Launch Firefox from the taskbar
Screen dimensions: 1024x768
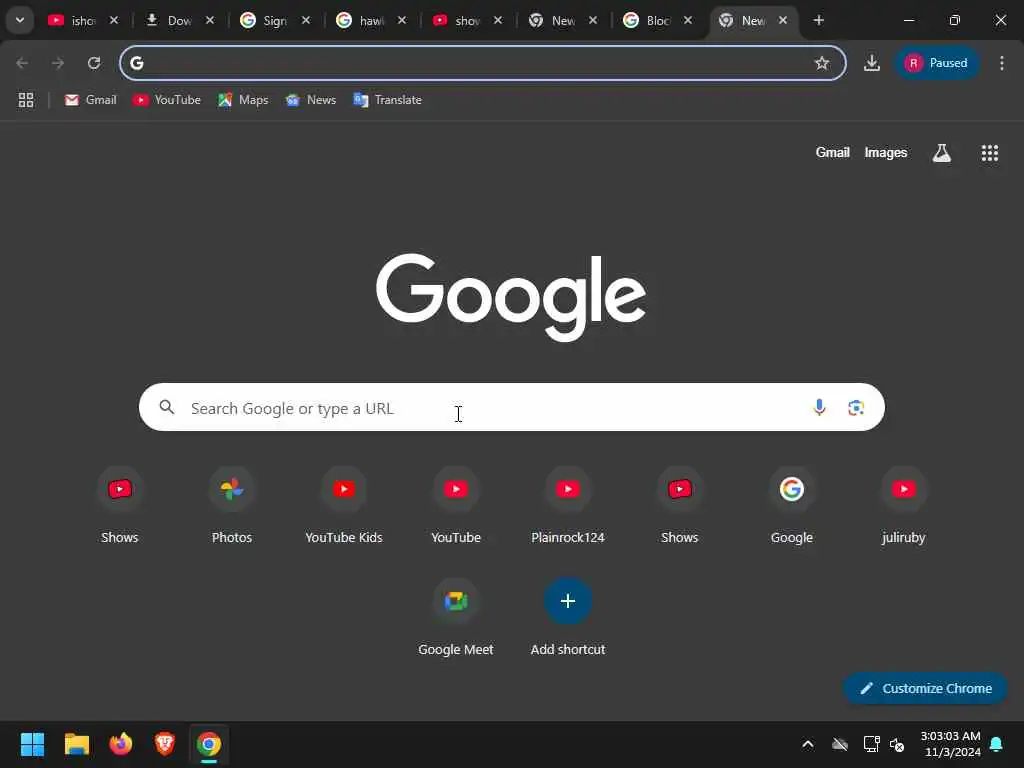coord(121,744)
